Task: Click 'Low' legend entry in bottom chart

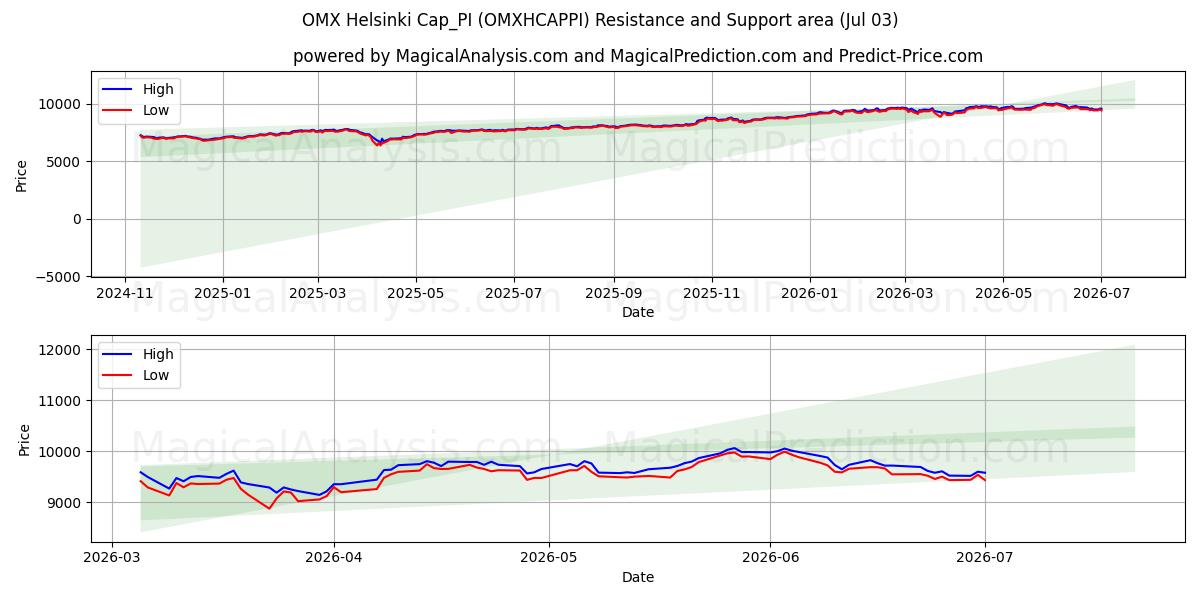Action: pyautogui.click(x=156, y=375)
